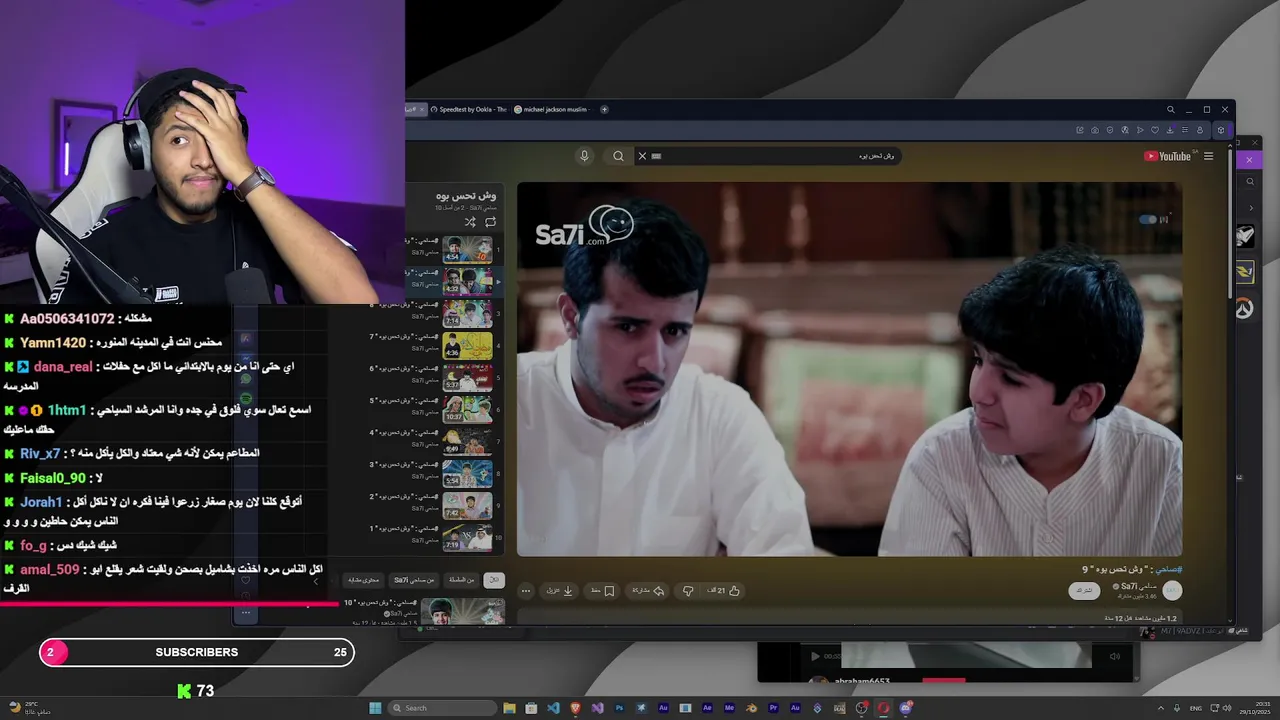
Task: Open Premiere Pro from taskbar
Action: tap(773, 708)
